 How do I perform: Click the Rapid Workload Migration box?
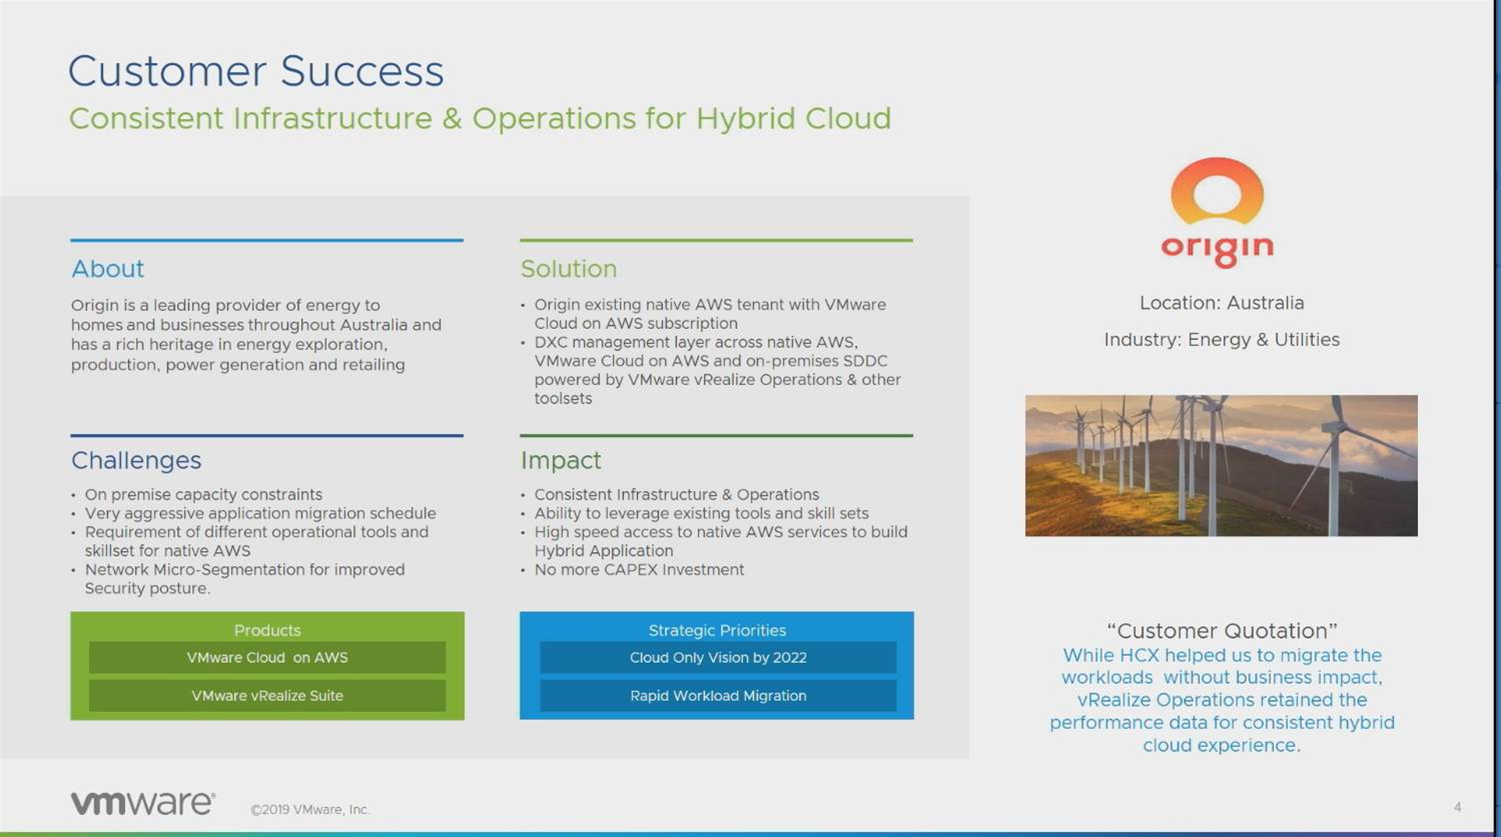point(718,695)
